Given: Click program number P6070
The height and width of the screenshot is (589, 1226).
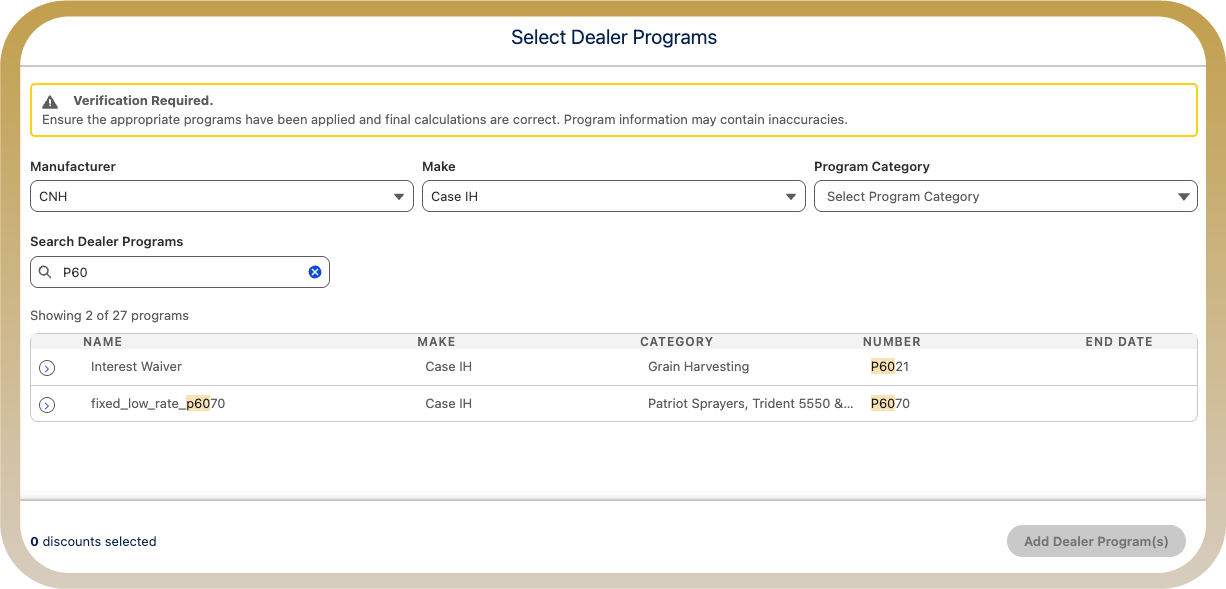Looking at the screenshot, I should point(890,404).
